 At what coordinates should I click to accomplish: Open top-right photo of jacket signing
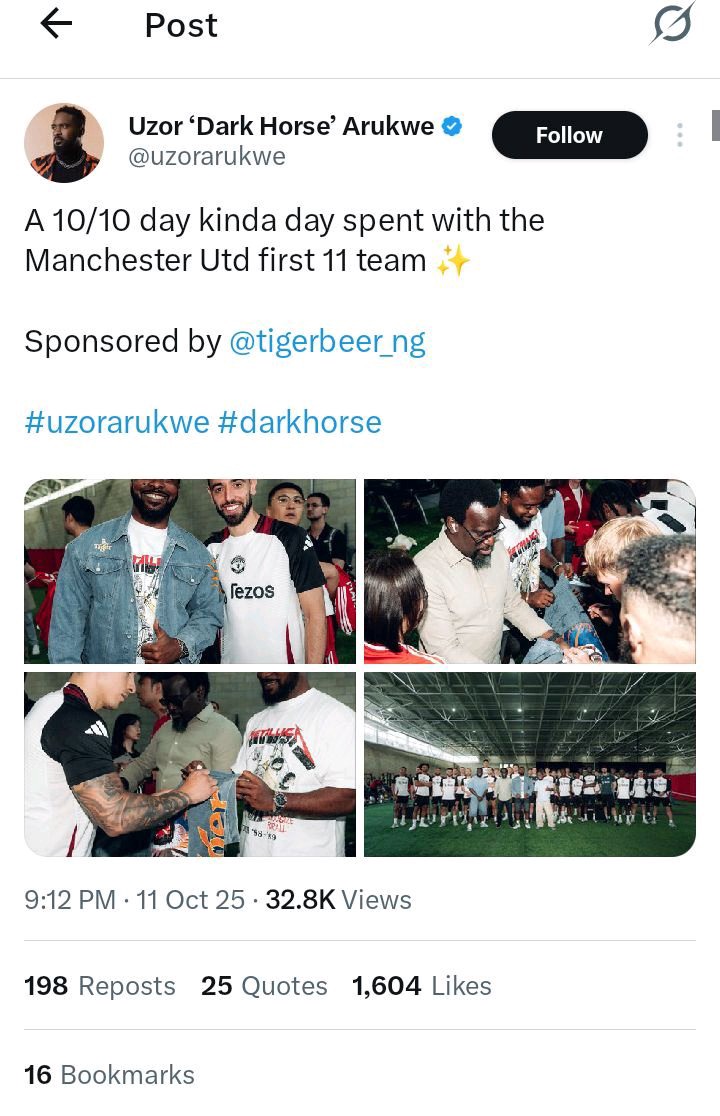pos(529,572)
